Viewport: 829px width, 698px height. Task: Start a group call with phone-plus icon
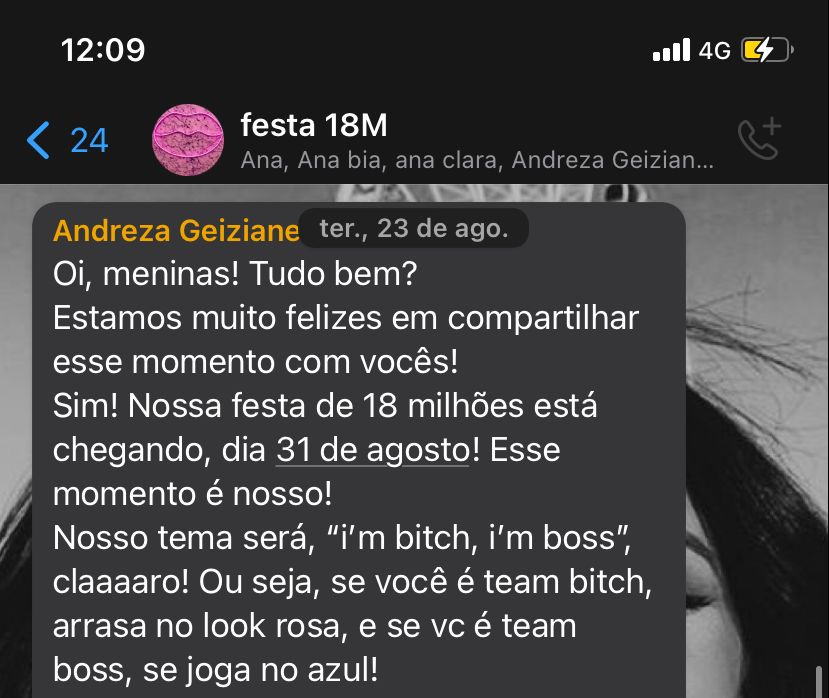tap(760, 139)
